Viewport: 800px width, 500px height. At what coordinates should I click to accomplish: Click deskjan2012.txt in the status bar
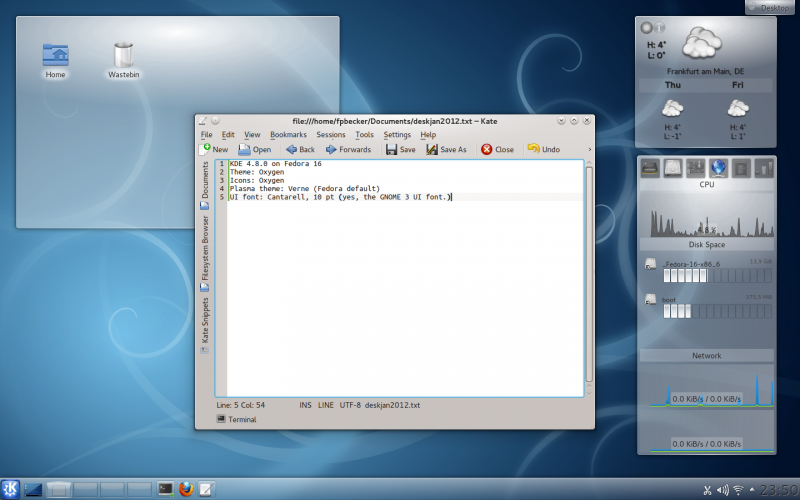click(392, 405)
